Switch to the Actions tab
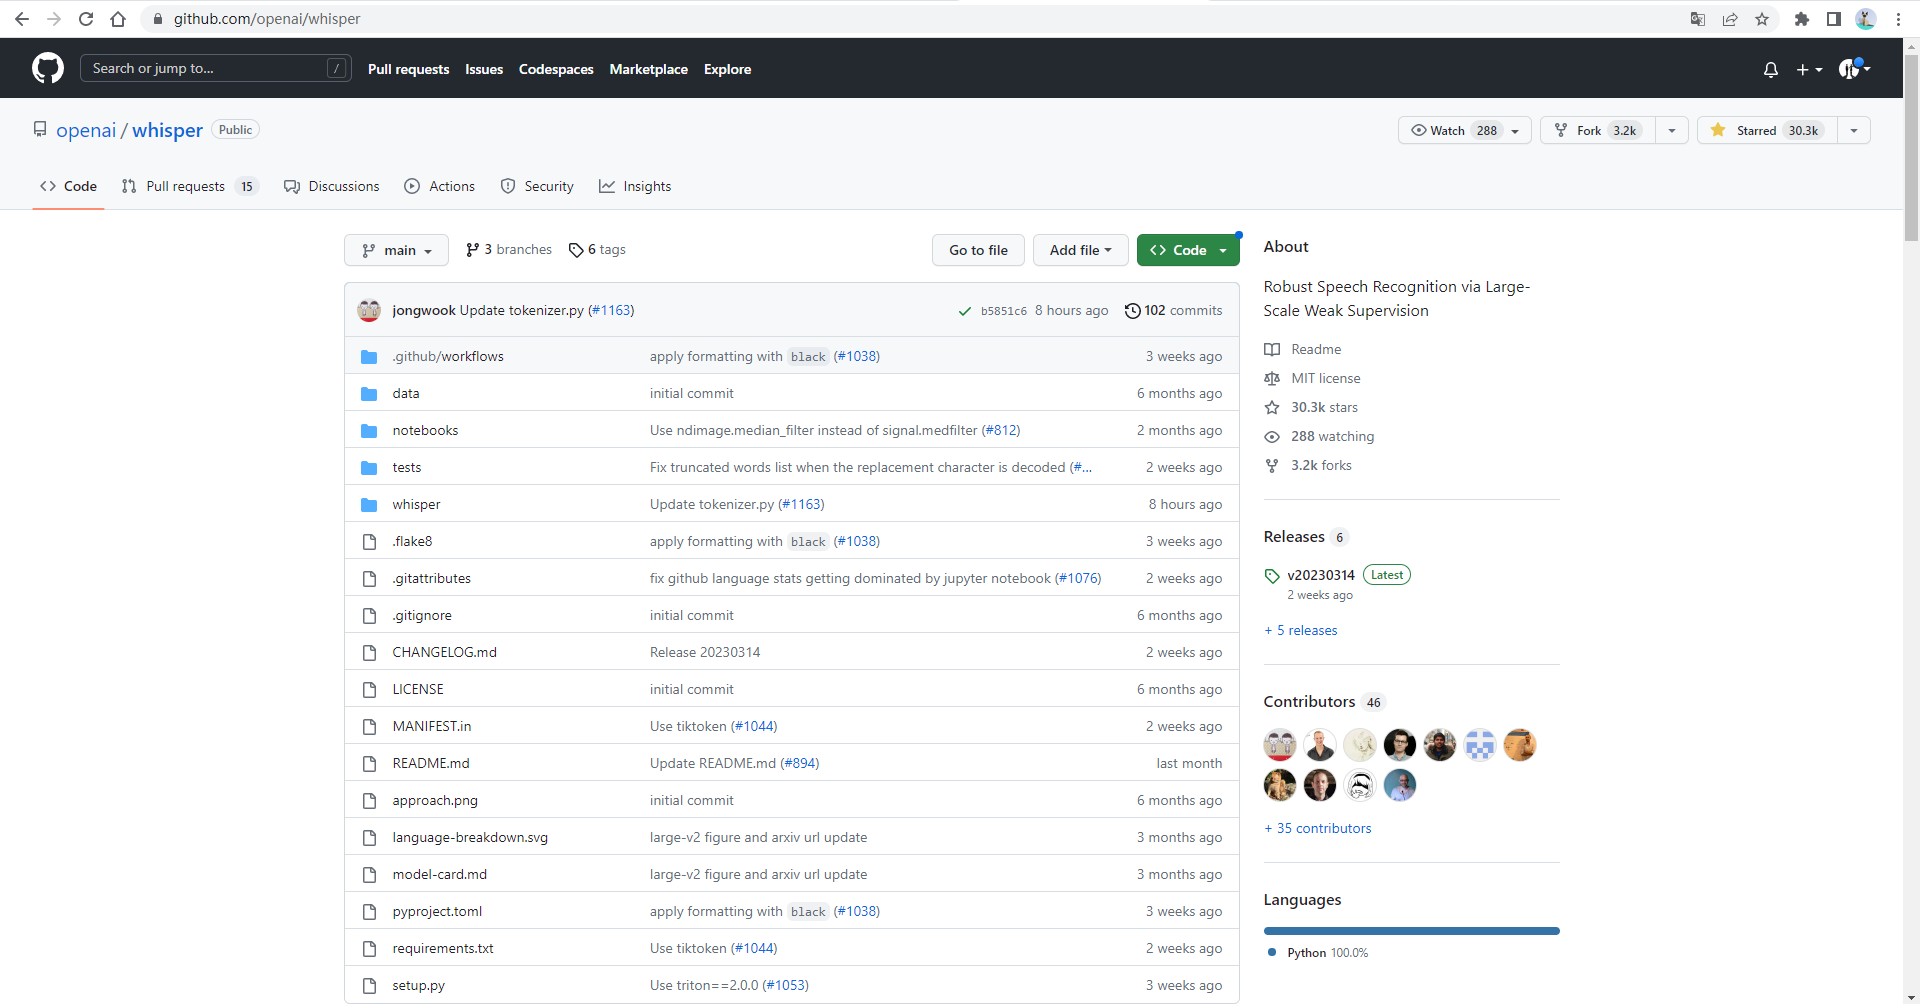Image resolution: width=1920 pixels, height=1004 pixels. click(439, 186)
